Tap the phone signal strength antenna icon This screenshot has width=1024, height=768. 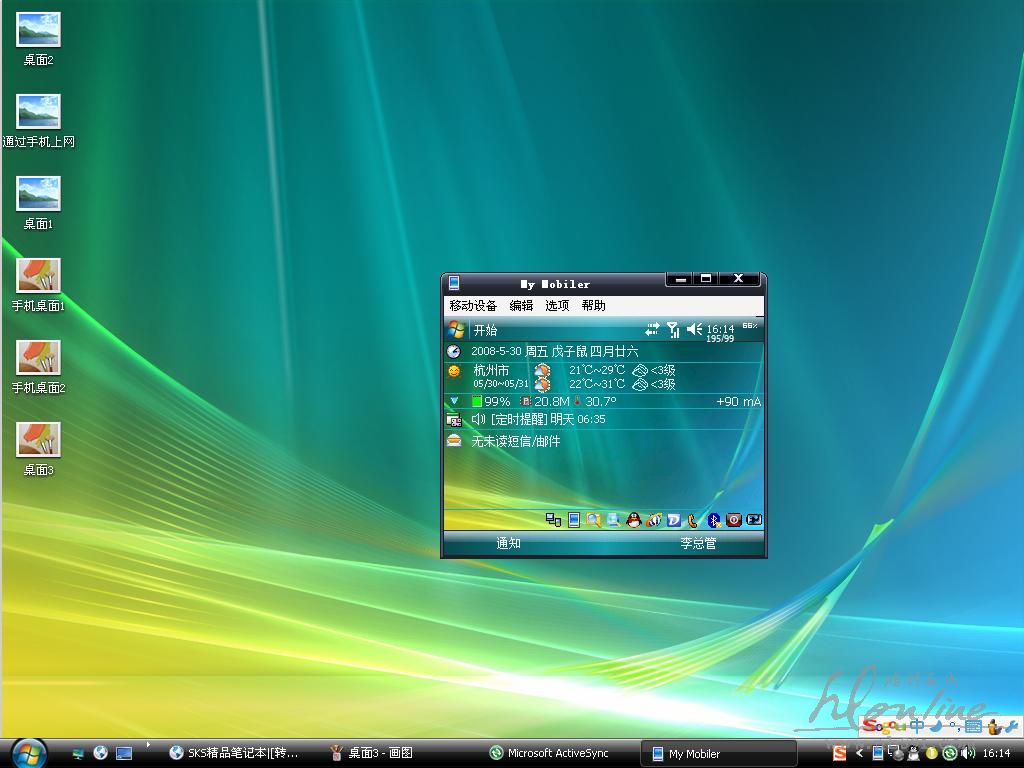[673, 329]
